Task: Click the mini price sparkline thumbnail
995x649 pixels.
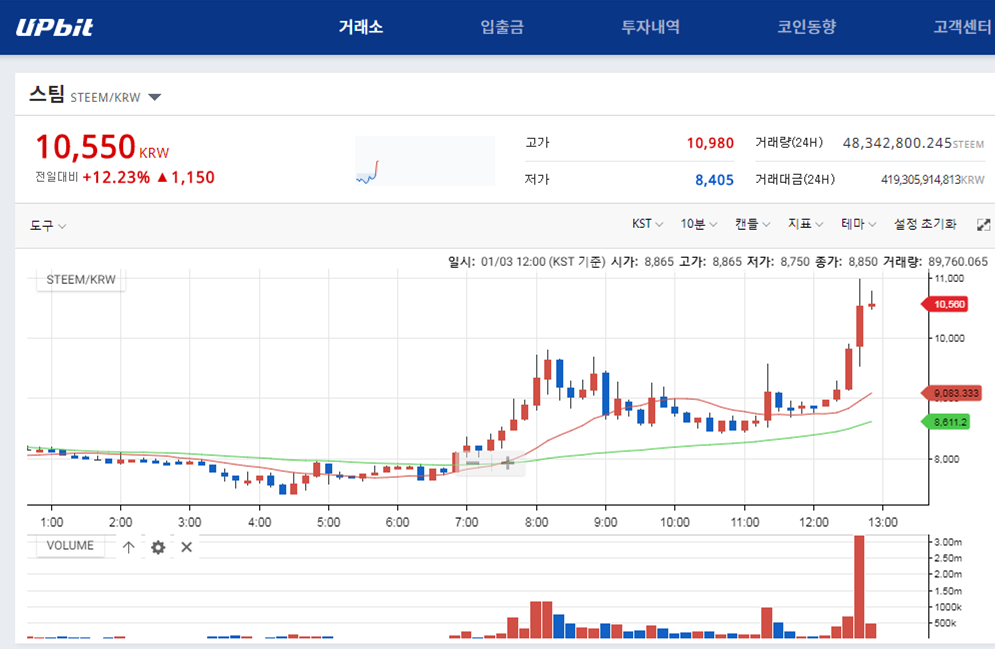Action: click(x=425, y=161)
